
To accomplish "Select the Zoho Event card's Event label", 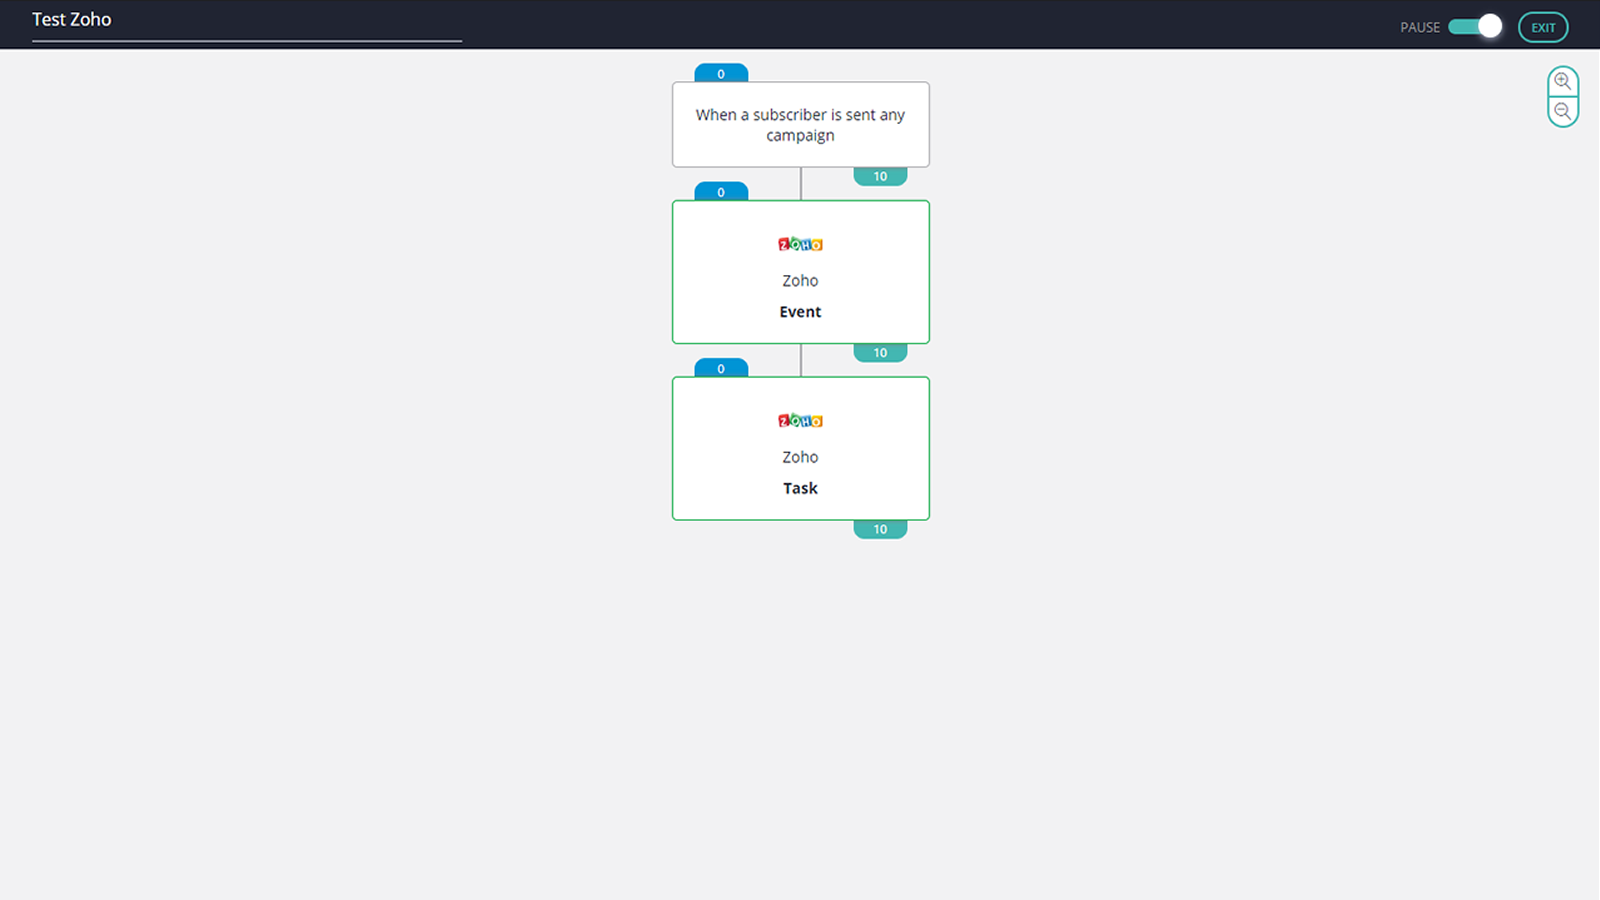I will coord(800,312).
